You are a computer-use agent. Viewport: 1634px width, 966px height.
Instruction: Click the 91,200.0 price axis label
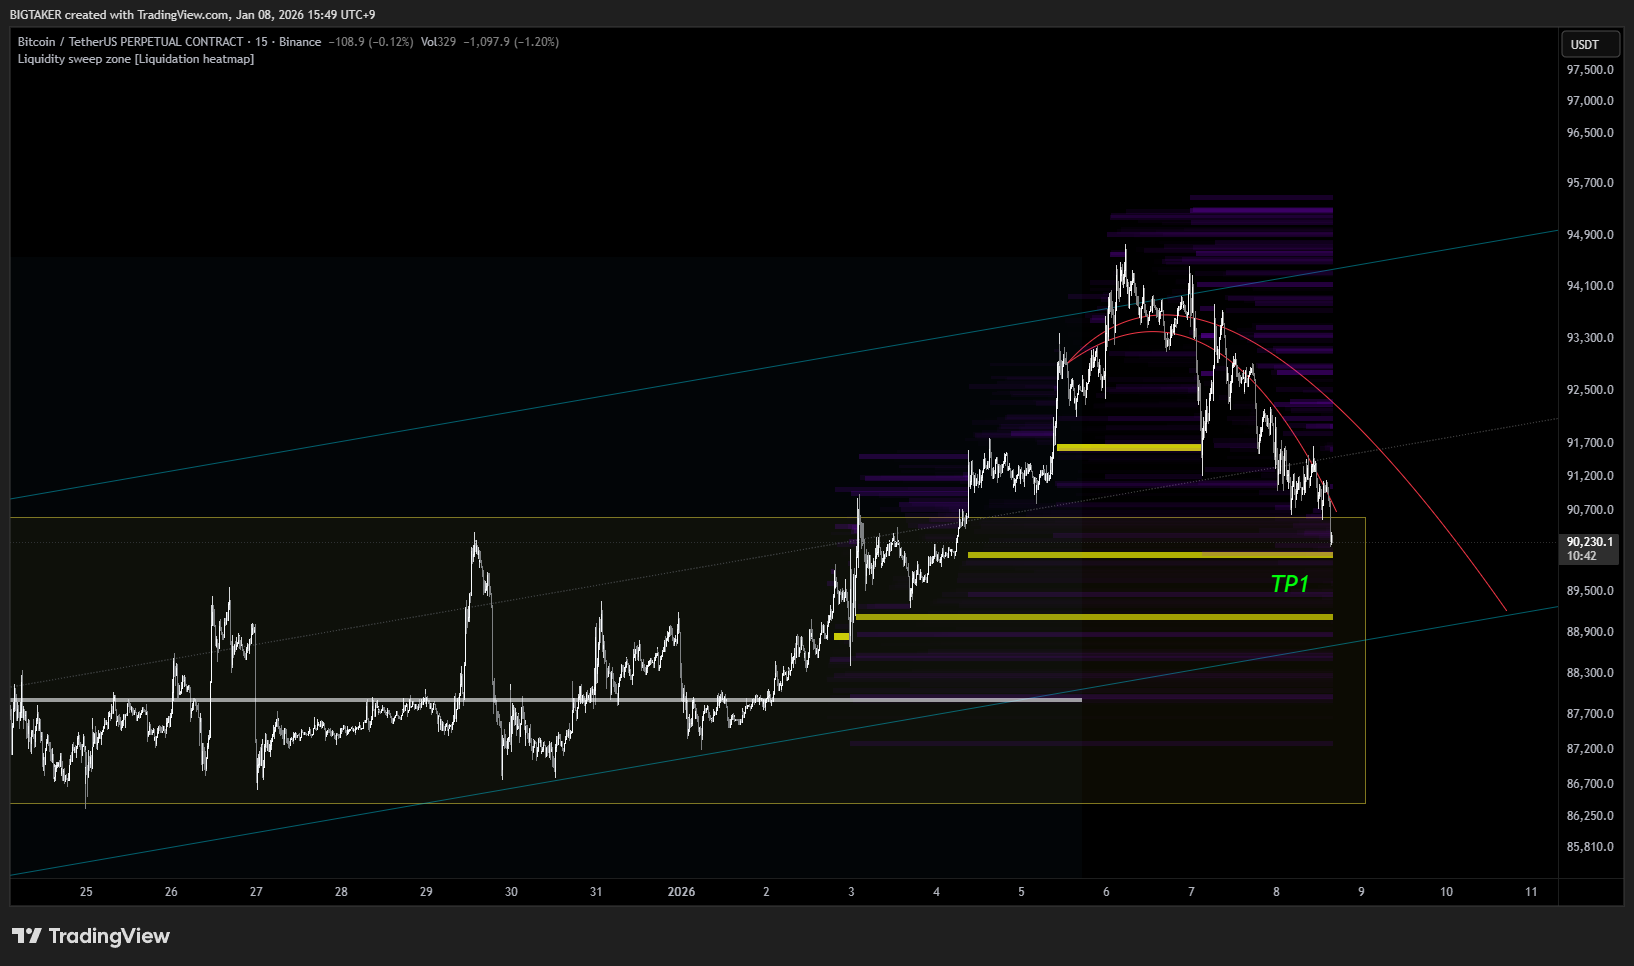[x=1590, y=476]
